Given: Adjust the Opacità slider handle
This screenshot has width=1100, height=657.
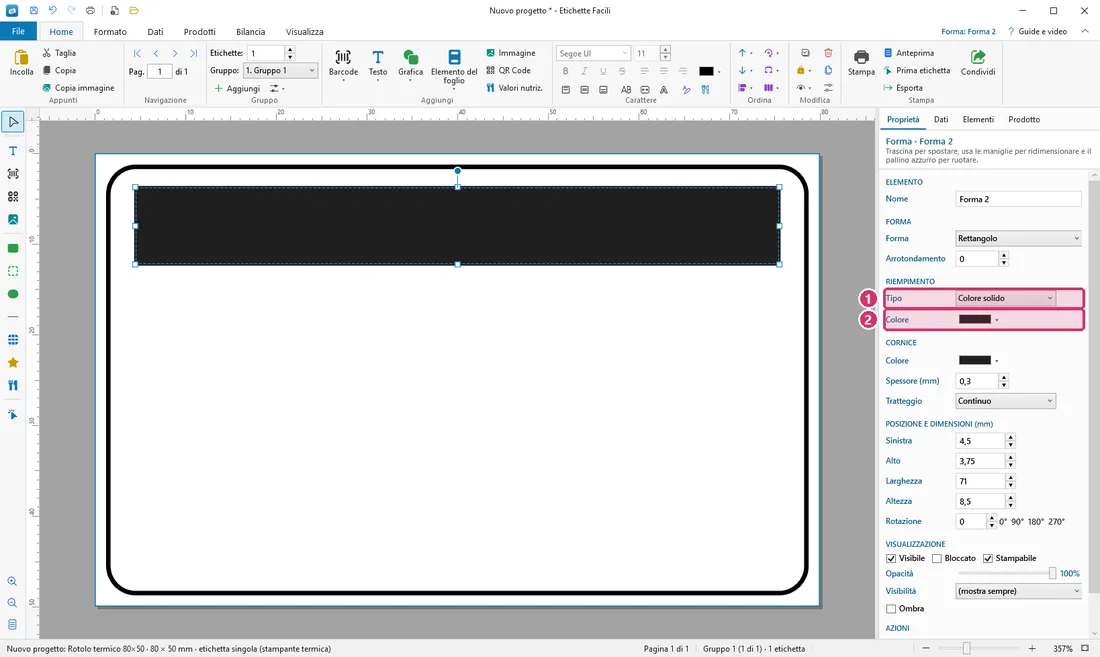Looking at the screenshot, I should 1052,574.
